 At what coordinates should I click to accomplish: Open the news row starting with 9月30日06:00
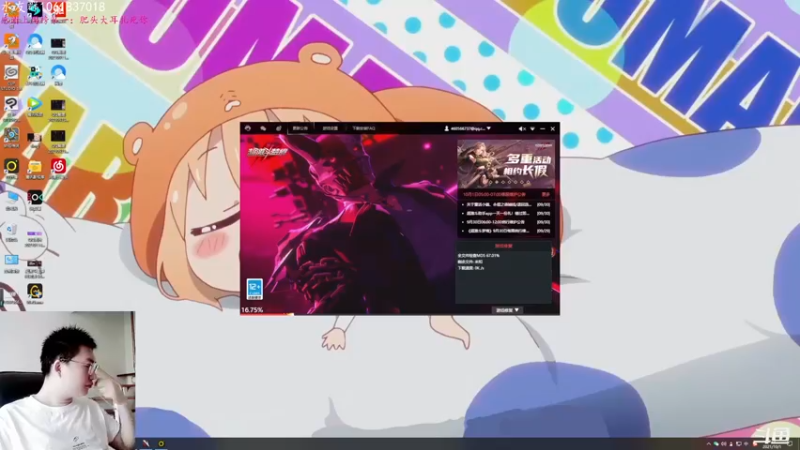(x=506, y=222)
